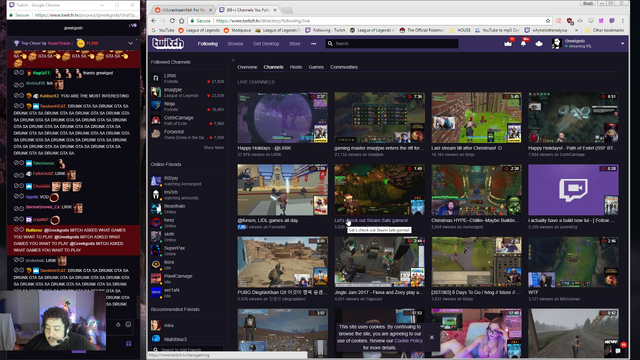Open Ninja avatar in Followed Channels
640x360 pixels.
pos(156,106)
